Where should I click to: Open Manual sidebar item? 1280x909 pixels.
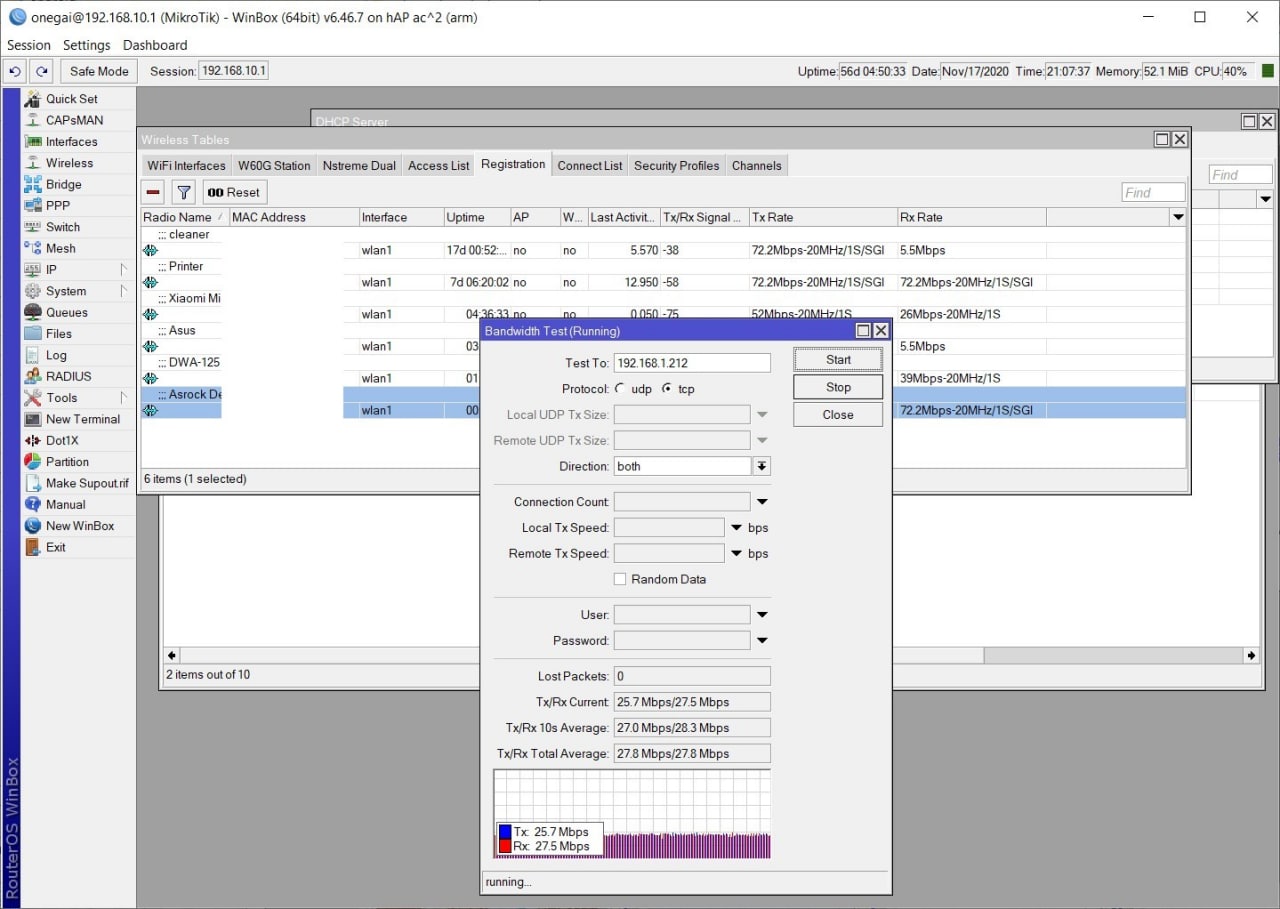pyautogui.click(x=65, y=504)
